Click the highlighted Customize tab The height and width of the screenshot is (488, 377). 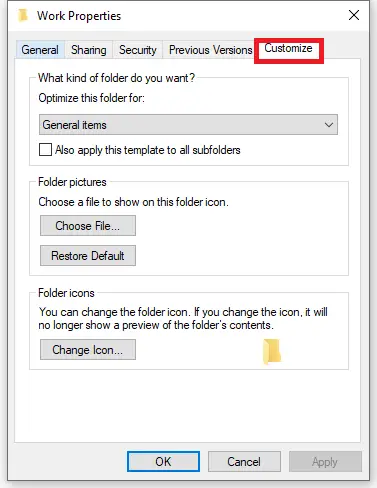[x=288, y=49]
